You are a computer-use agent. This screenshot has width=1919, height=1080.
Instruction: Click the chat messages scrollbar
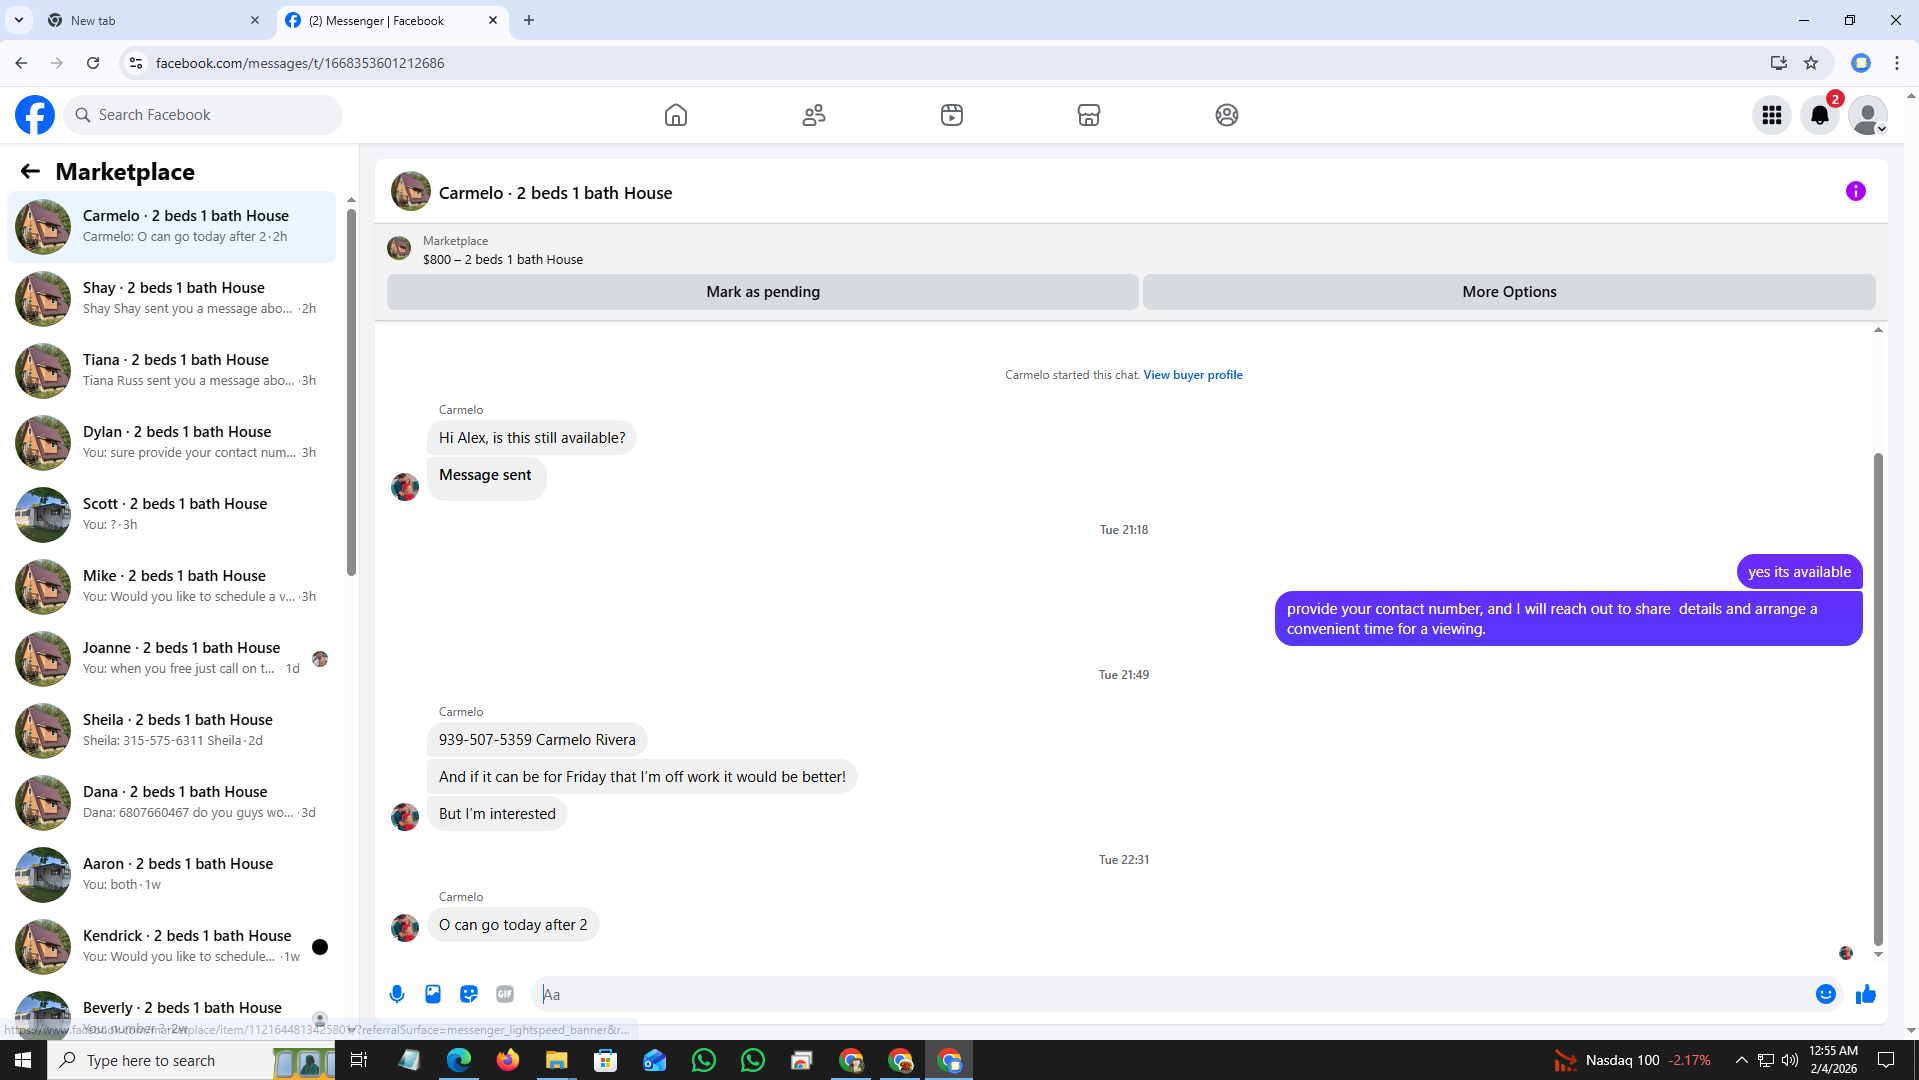pyautogui.click(x=1878, y=698)
